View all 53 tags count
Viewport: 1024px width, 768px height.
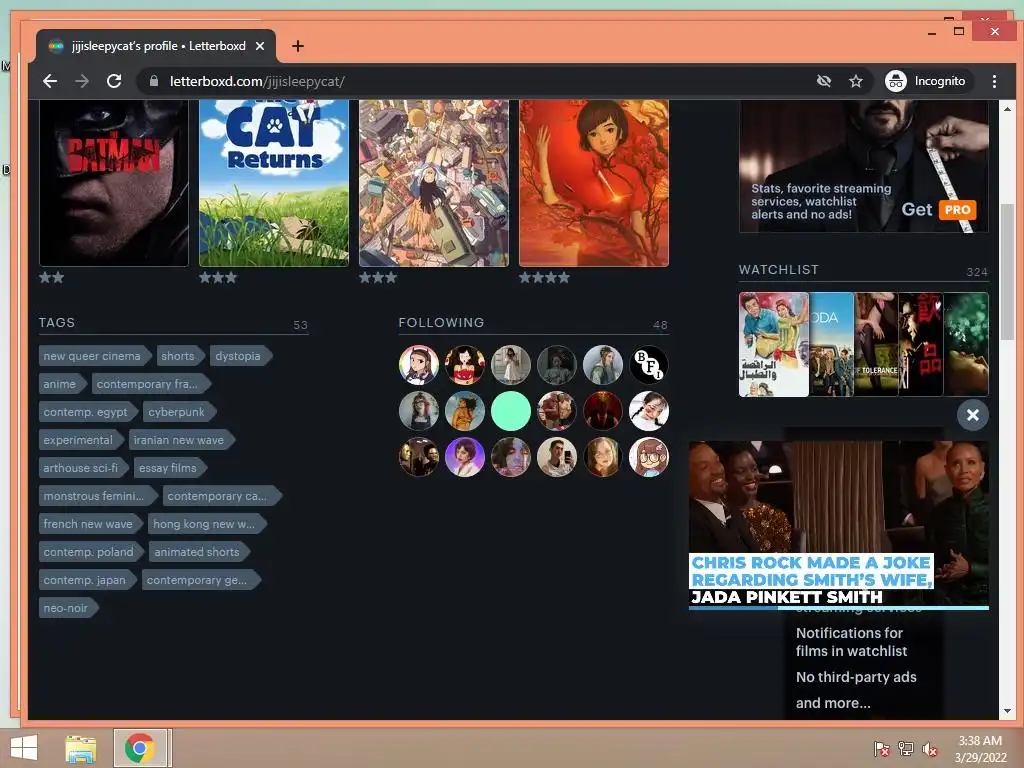300,325
